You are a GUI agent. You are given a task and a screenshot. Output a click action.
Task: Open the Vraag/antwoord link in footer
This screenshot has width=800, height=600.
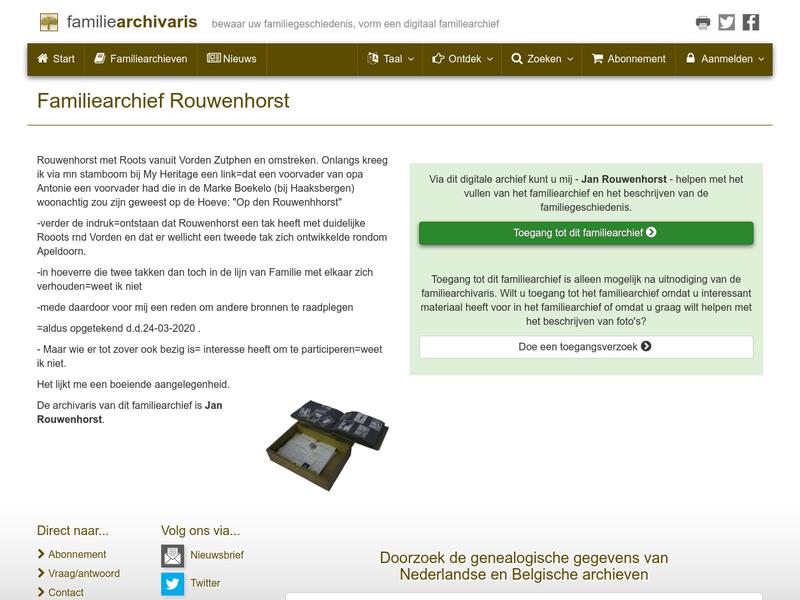click(83, 574)
